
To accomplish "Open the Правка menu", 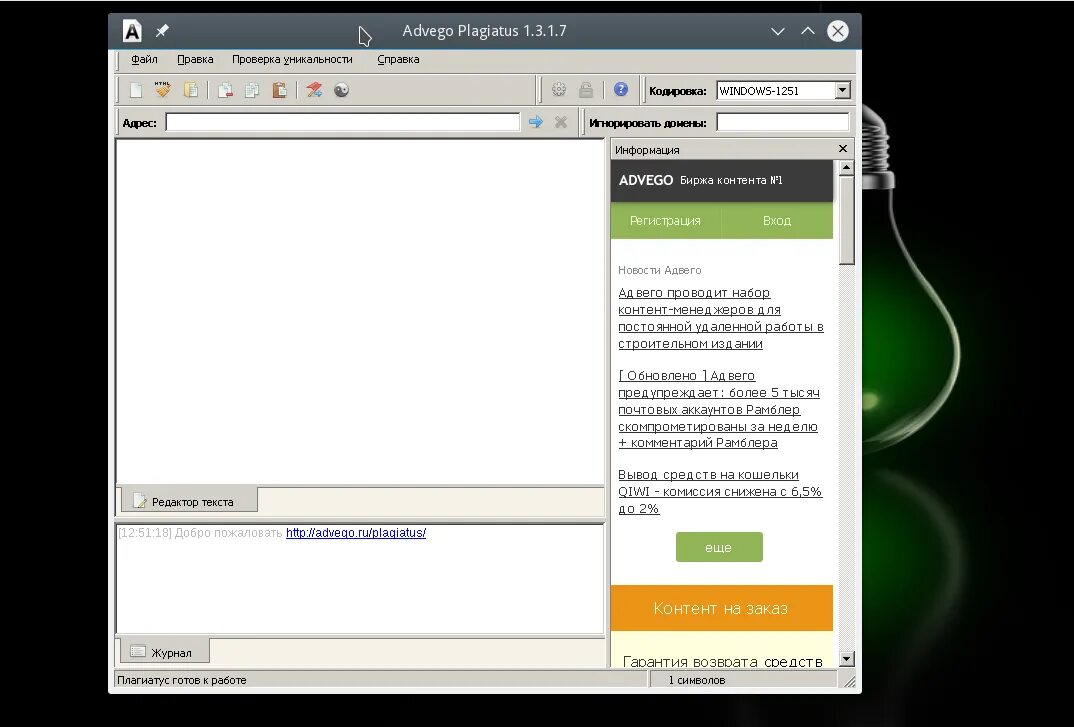I will click(195, 60).
